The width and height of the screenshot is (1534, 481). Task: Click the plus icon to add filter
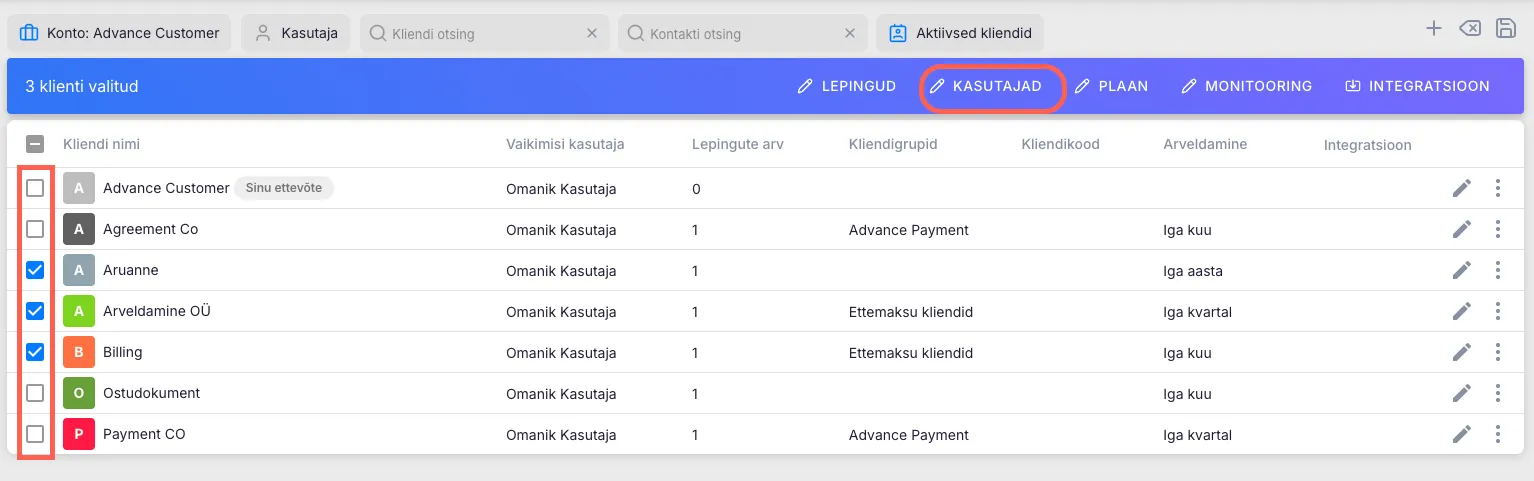pos(1433,29)
